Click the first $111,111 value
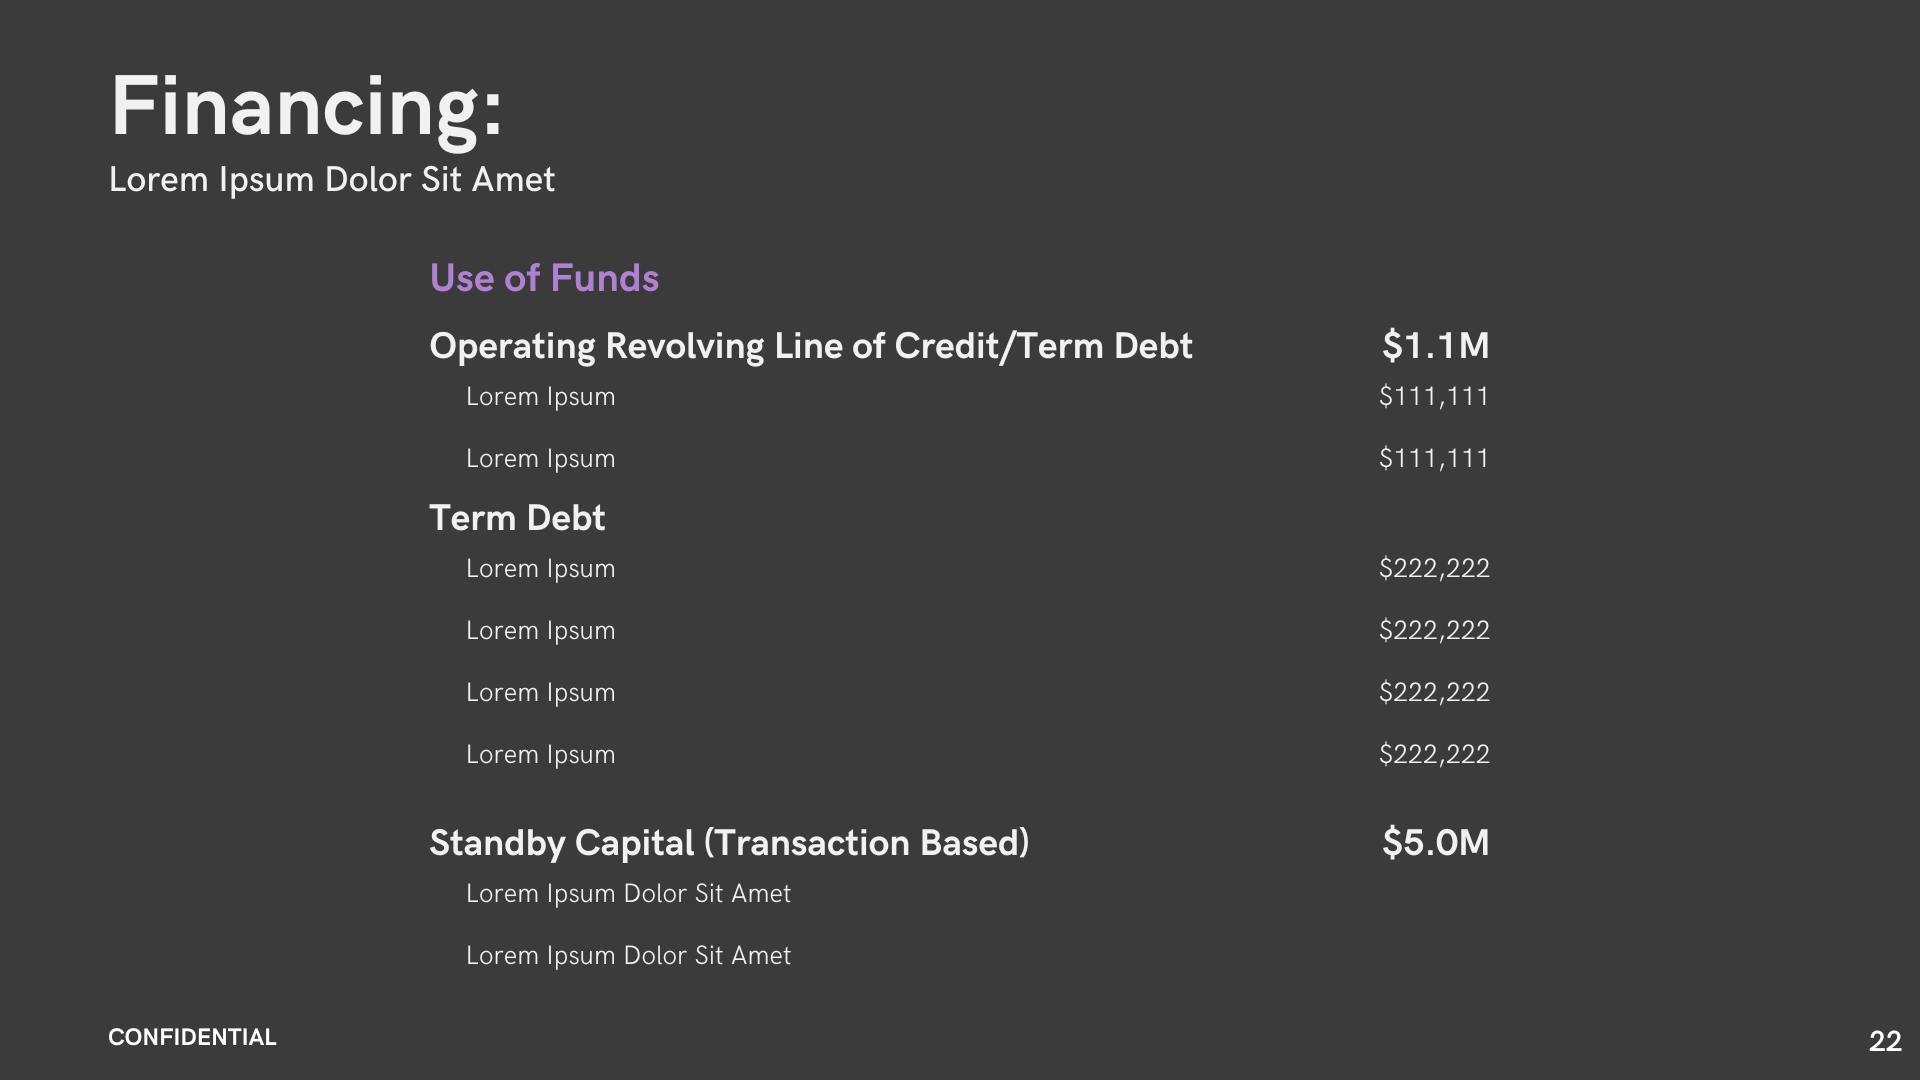This screenshot has width=1920, height=1080. [x=1434, y=396]
